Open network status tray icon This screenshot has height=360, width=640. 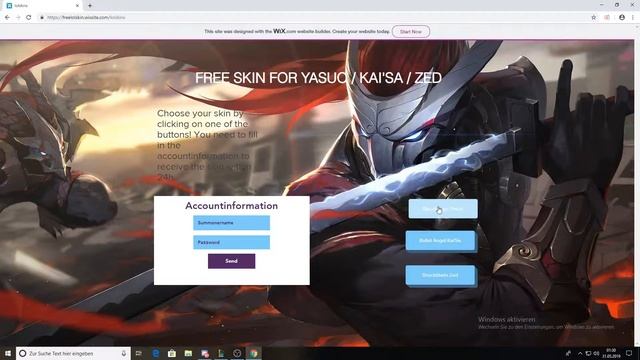[589, 353]
